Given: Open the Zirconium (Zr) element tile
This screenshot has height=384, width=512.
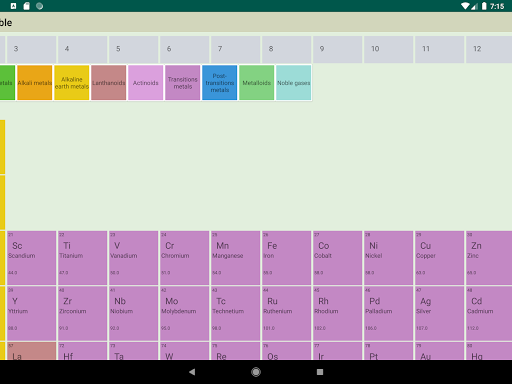Looking at the screenshot, I should click(83, 313).
